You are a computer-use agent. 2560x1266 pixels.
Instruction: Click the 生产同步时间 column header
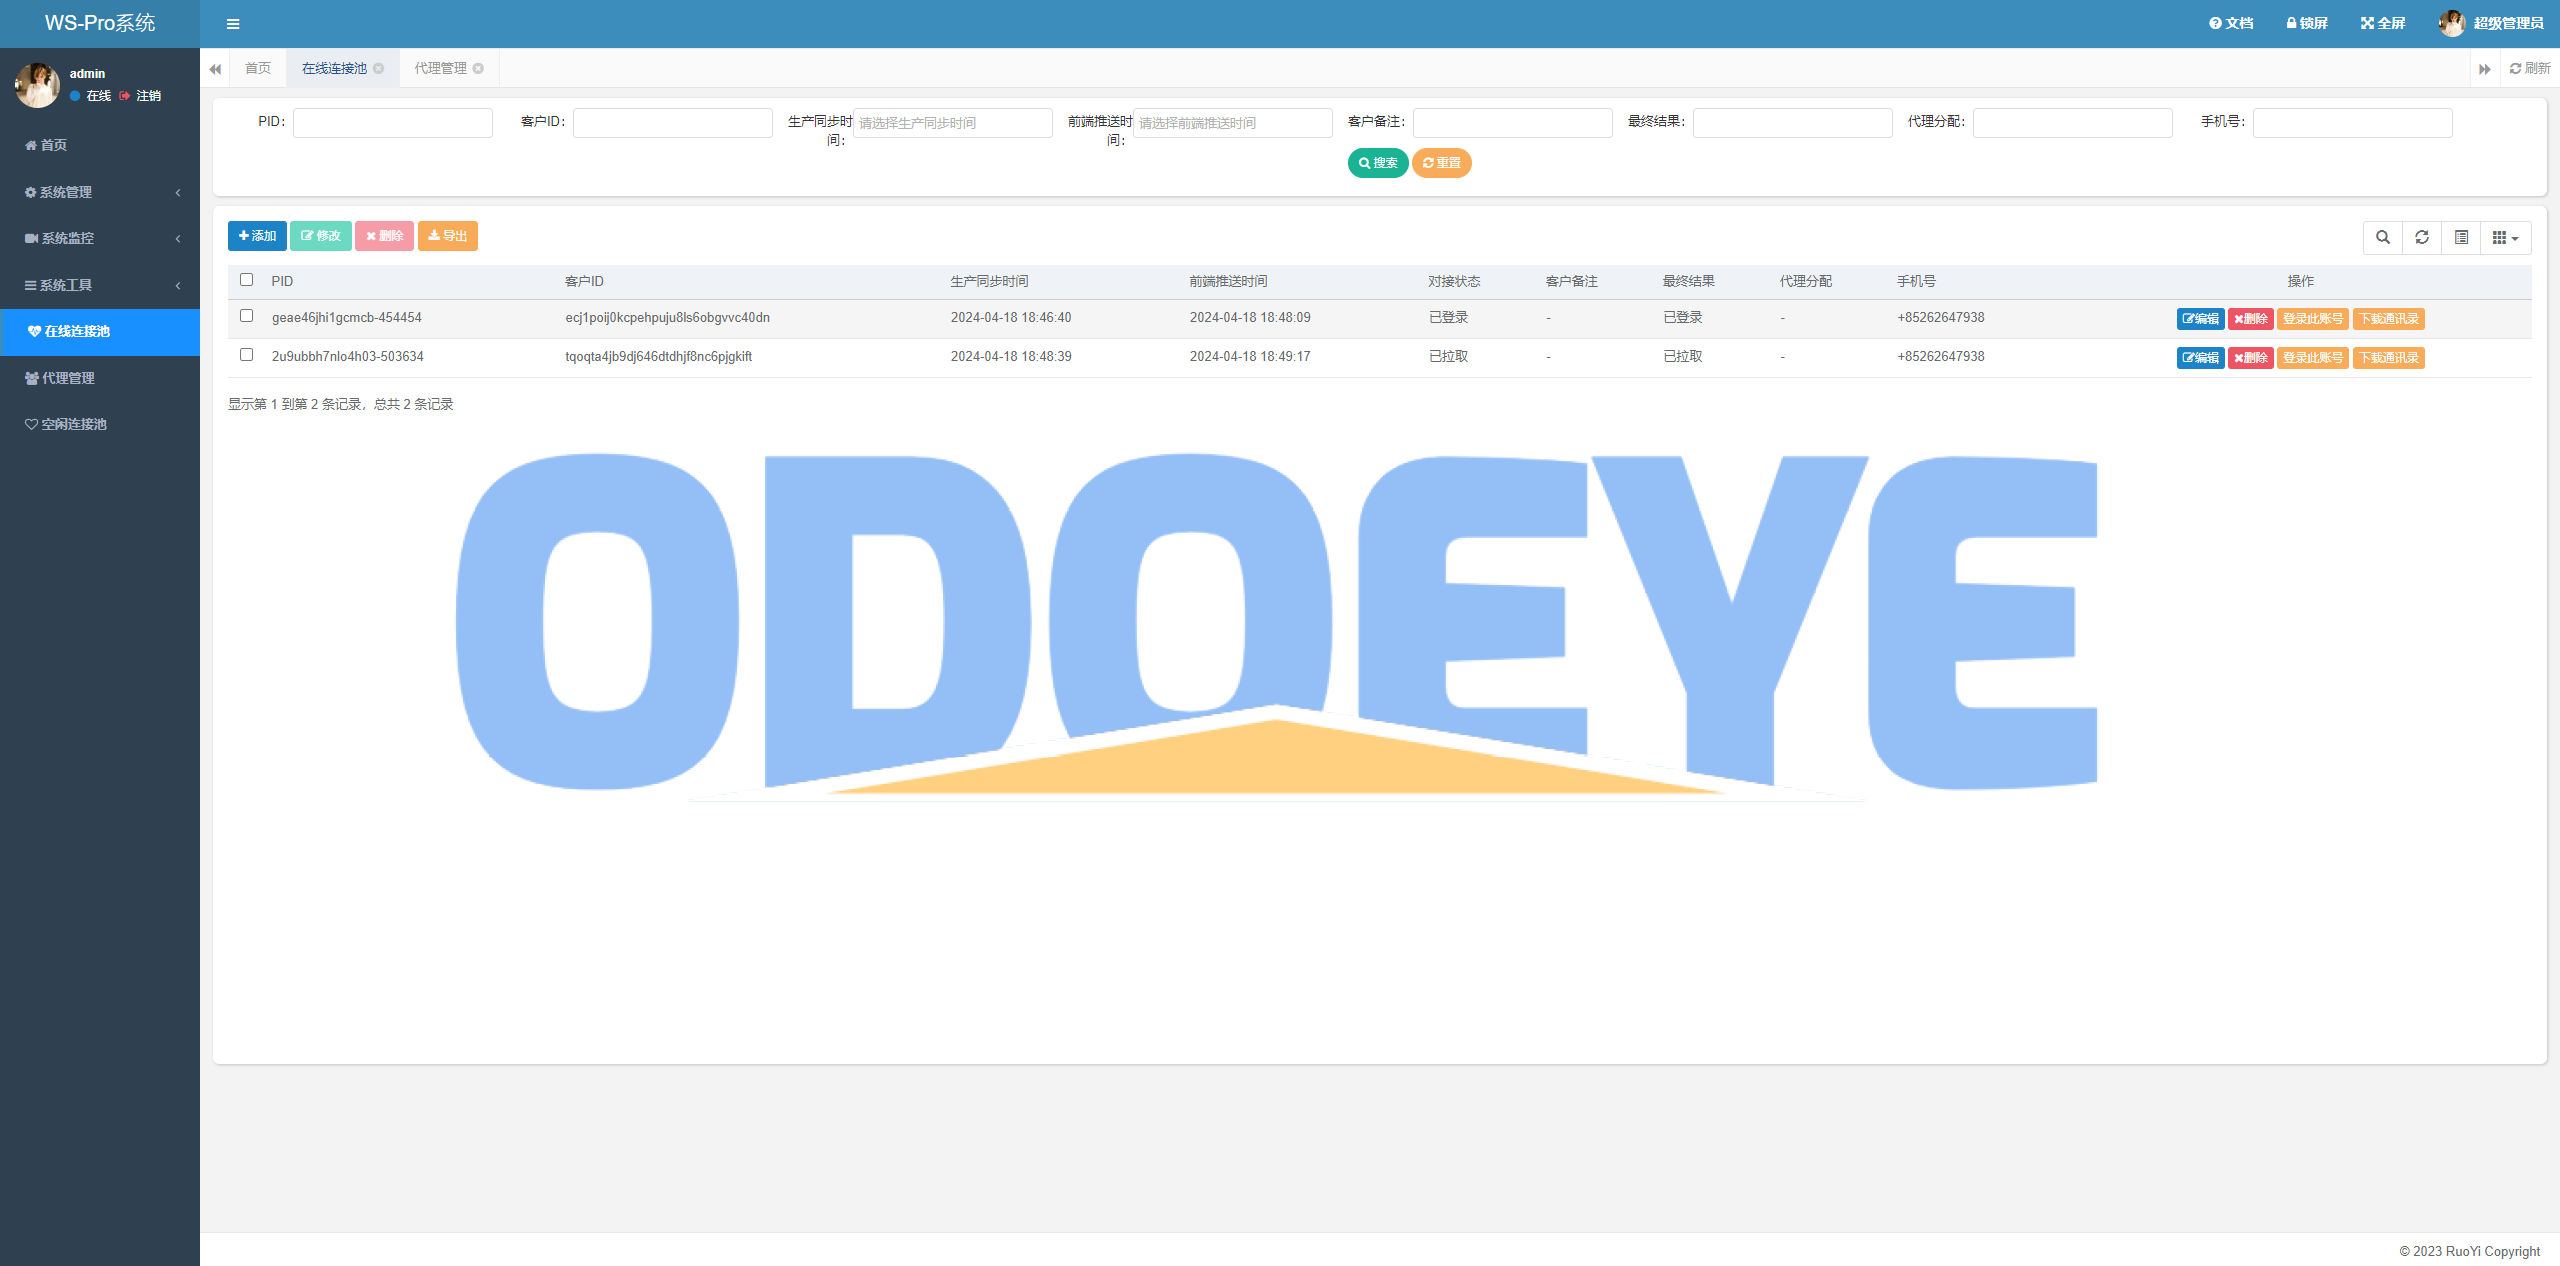tap(989, 282)
